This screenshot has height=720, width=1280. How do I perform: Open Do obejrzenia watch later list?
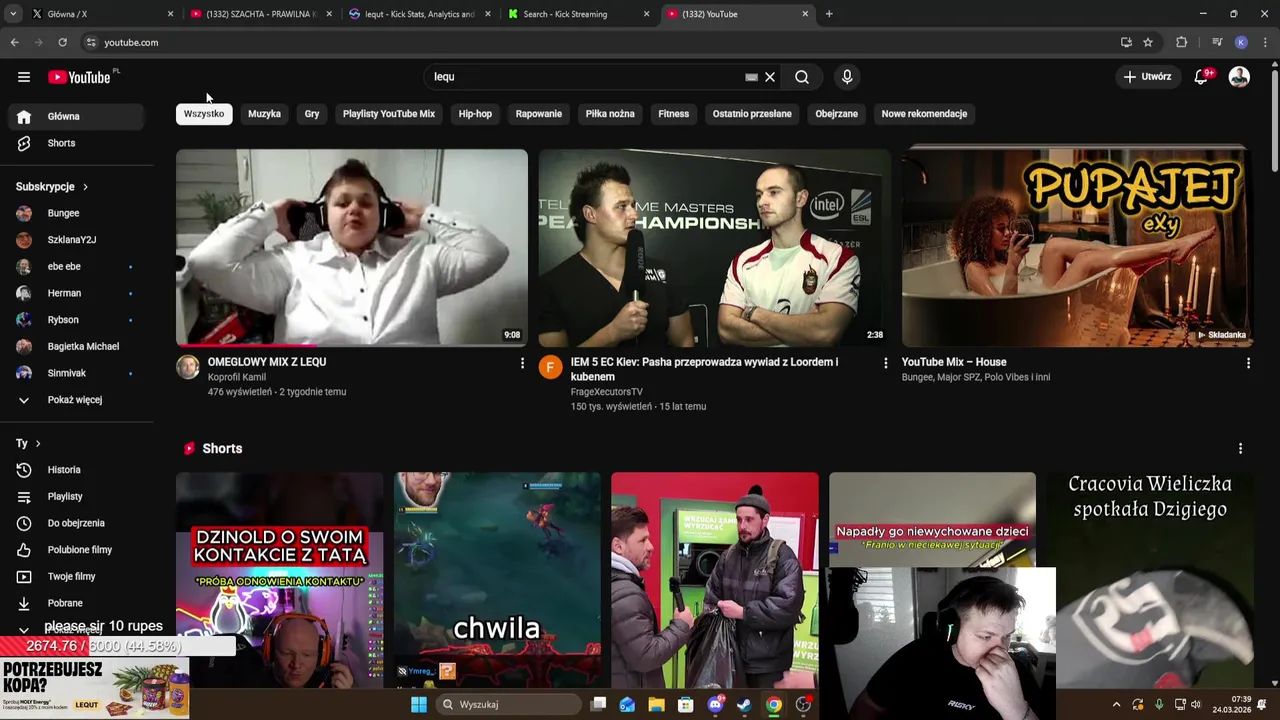pos(76,523)
